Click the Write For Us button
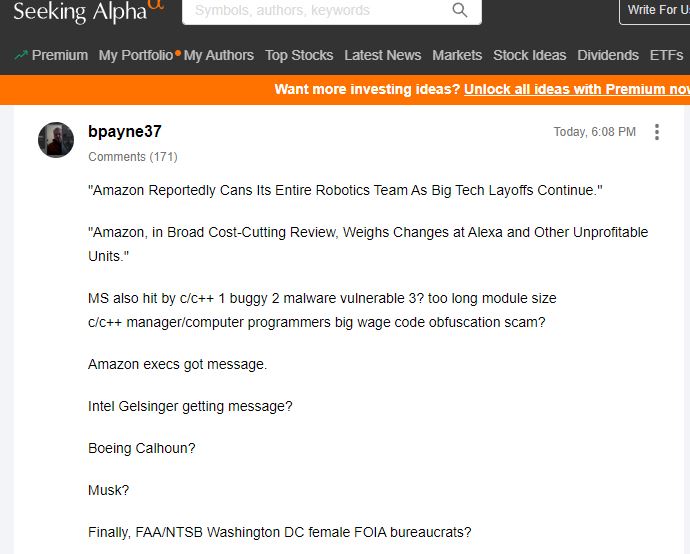 656,11
